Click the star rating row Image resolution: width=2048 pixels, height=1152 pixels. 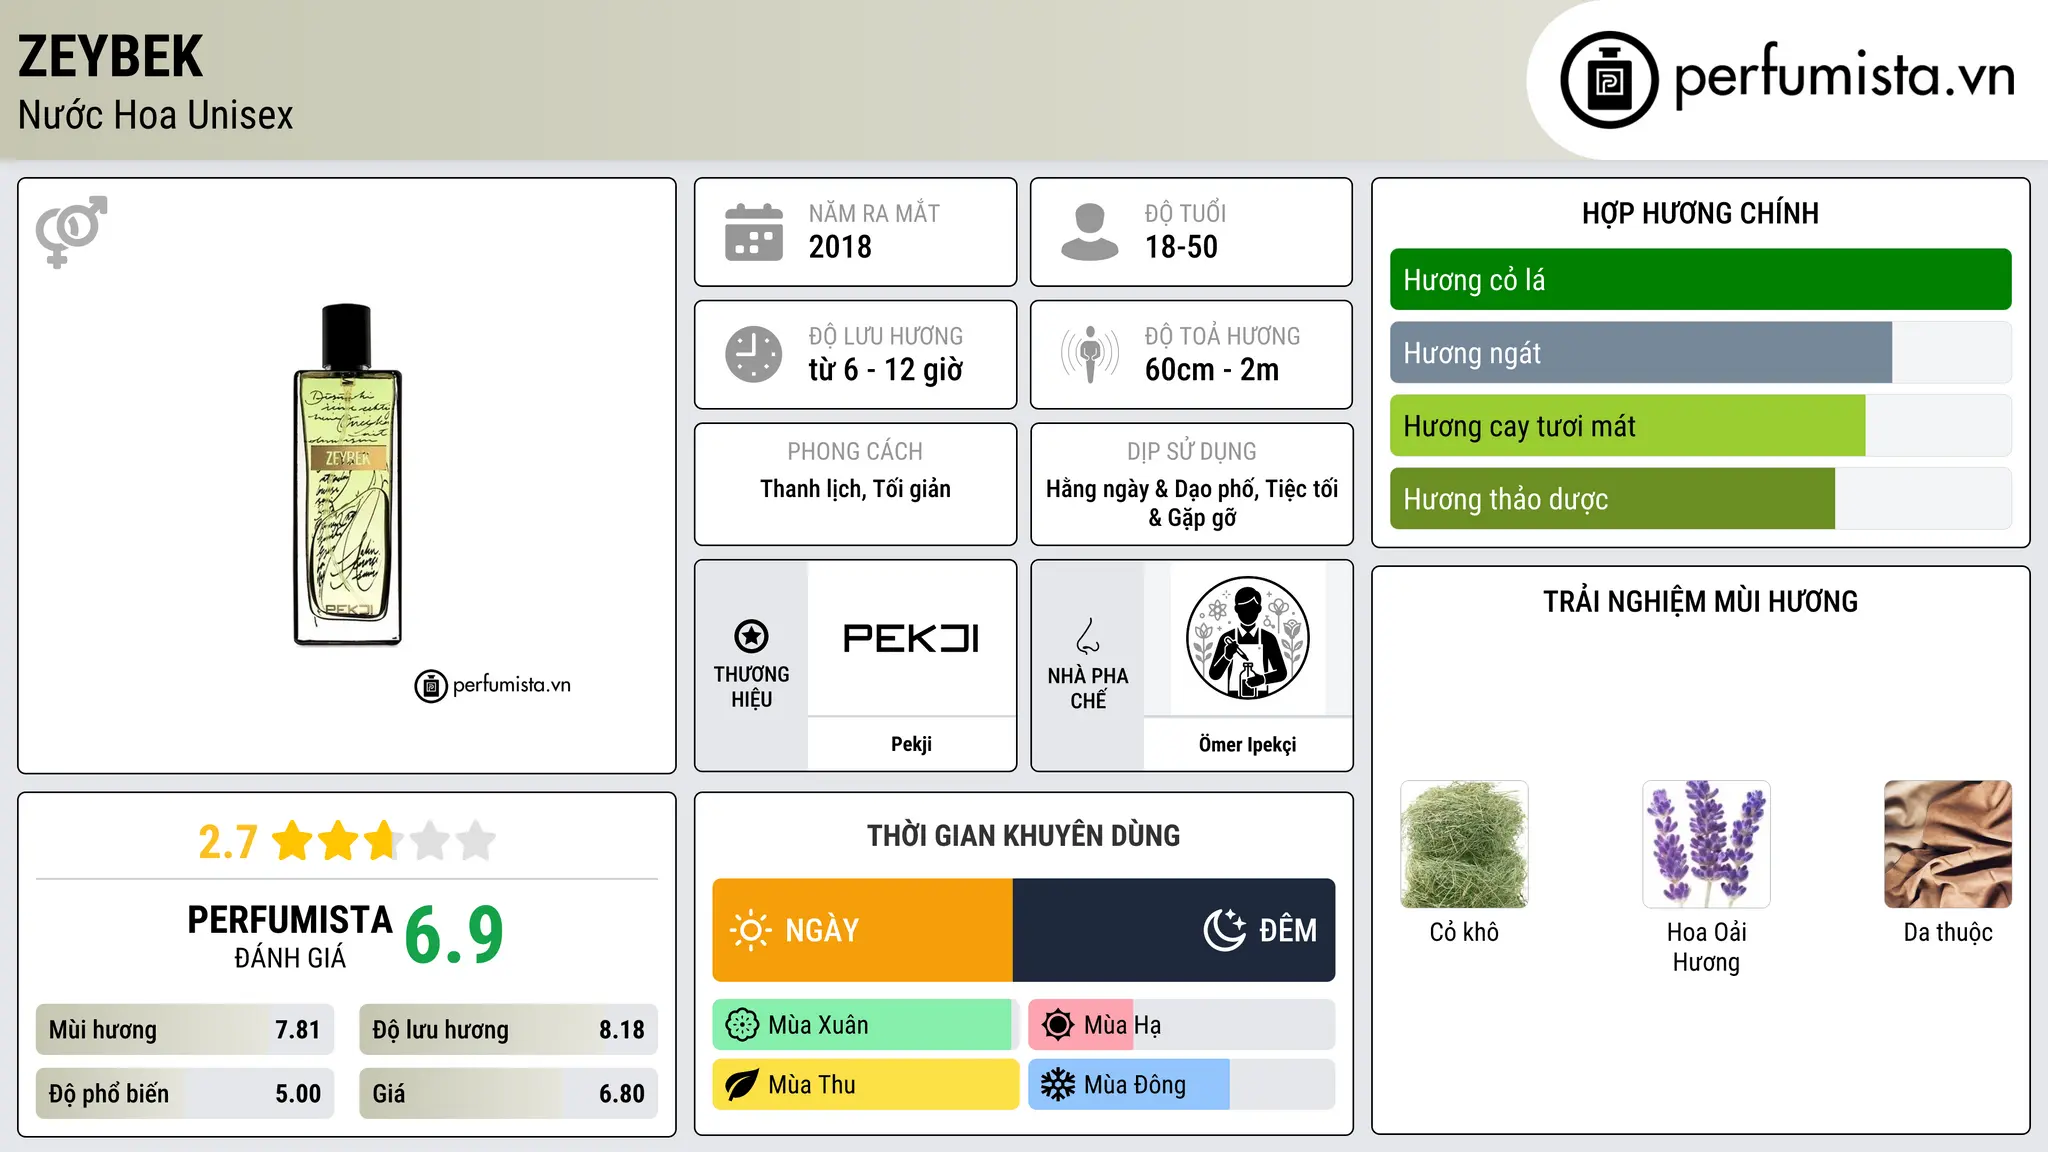383,841
